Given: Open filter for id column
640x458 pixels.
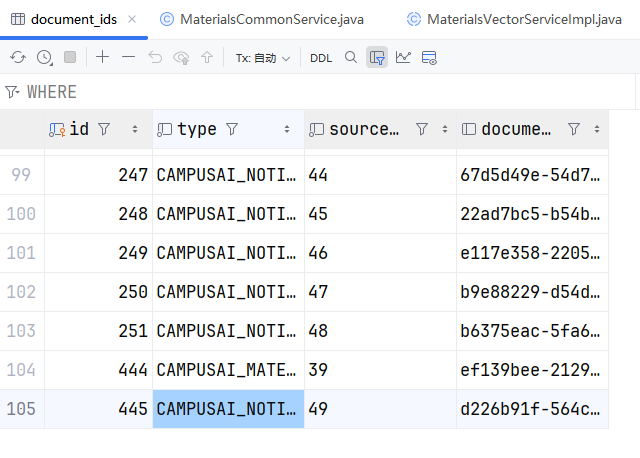Looking at the screenshot, I should point(104,129).
